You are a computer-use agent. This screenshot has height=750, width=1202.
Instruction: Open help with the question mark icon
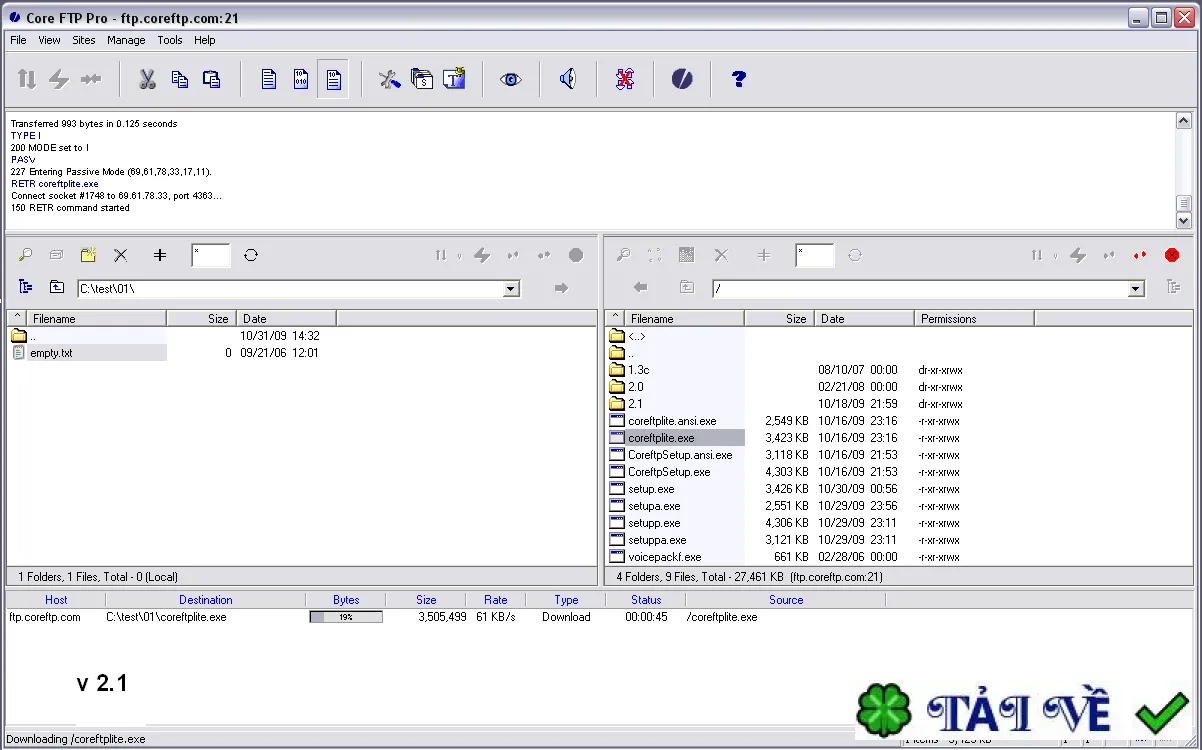739,80
